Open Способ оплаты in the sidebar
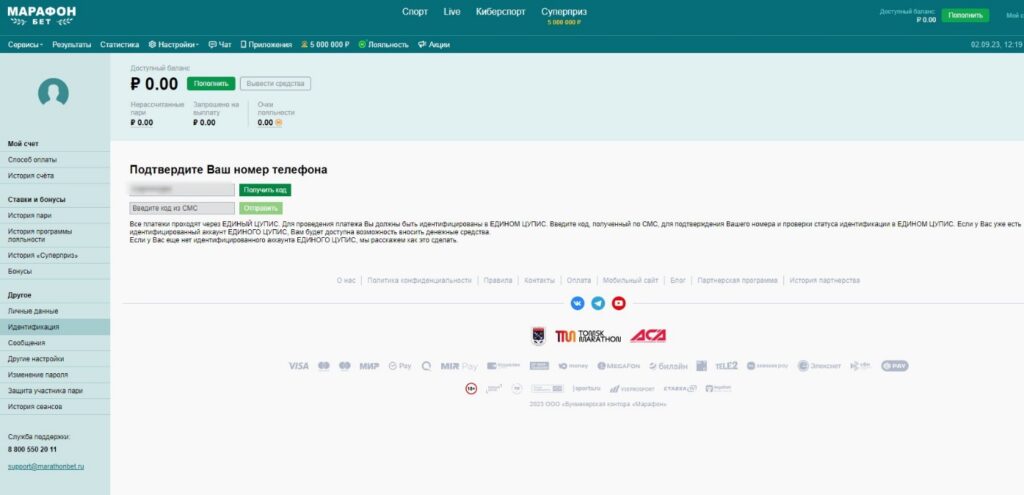Screen dimensions: 1024x495 pos(55,159)
